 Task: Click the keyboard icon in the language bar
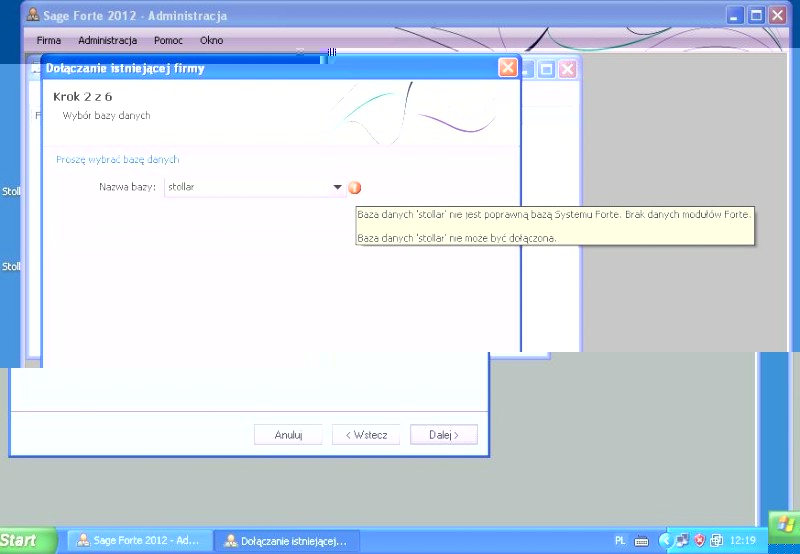click(x=641, y=541)
